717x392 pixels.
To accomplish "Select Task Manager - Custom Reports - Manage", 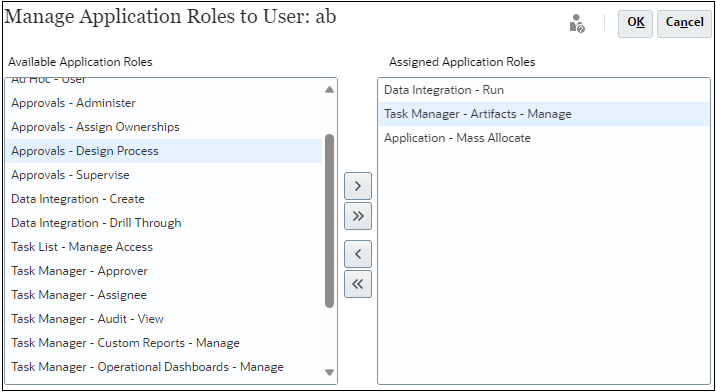I will (x=164, y=343).
